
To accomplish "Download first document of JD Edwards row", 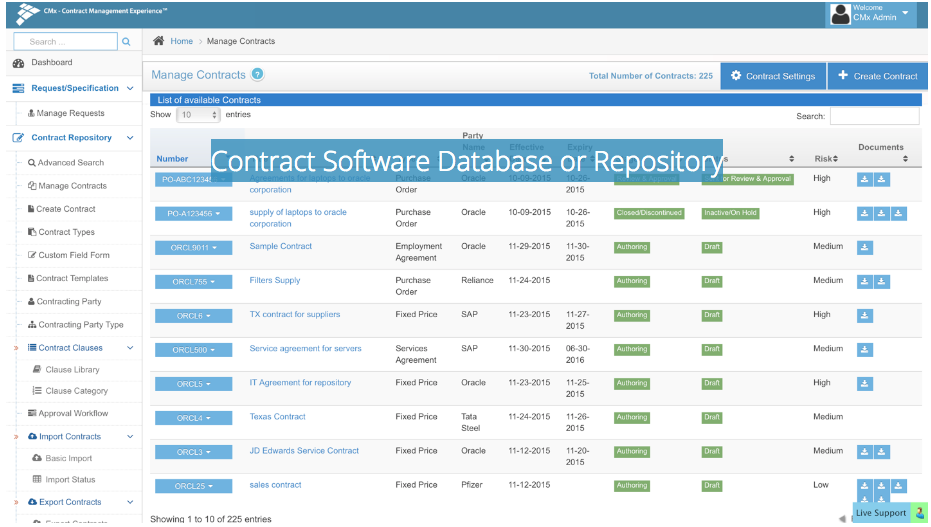I will (x=864, y=452).
